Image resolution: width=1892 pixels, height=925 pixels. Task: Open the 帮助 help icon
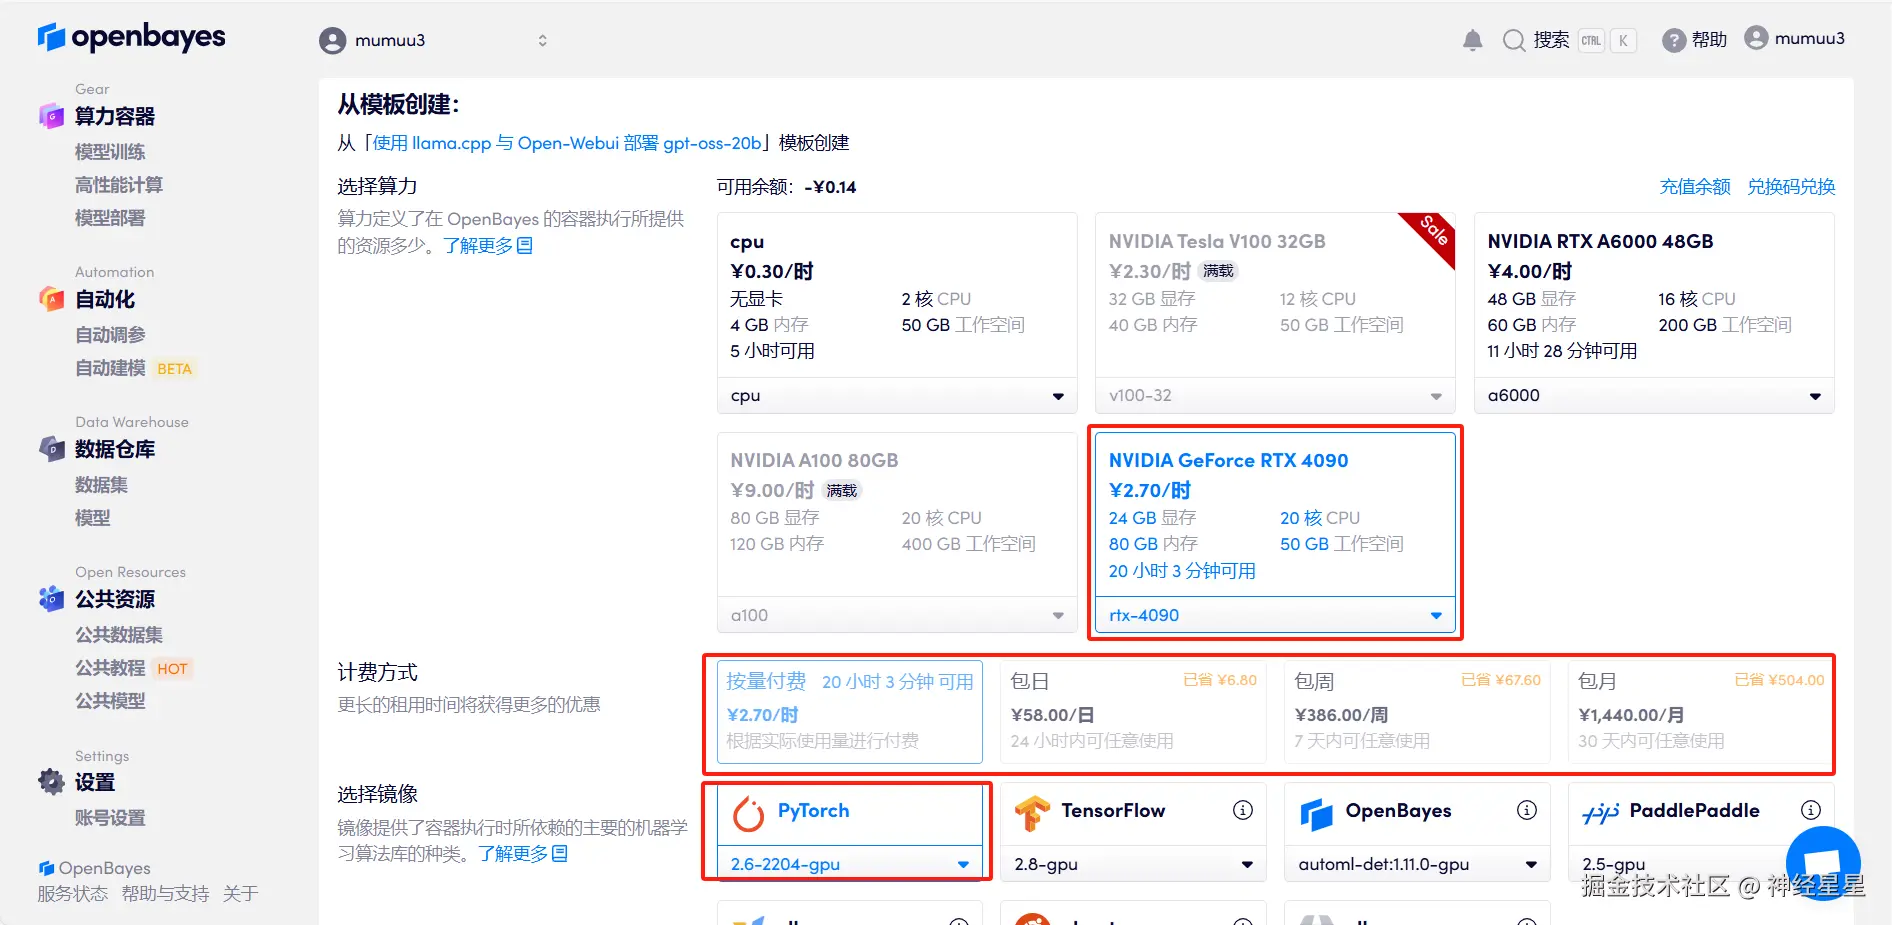(1673, 40)
